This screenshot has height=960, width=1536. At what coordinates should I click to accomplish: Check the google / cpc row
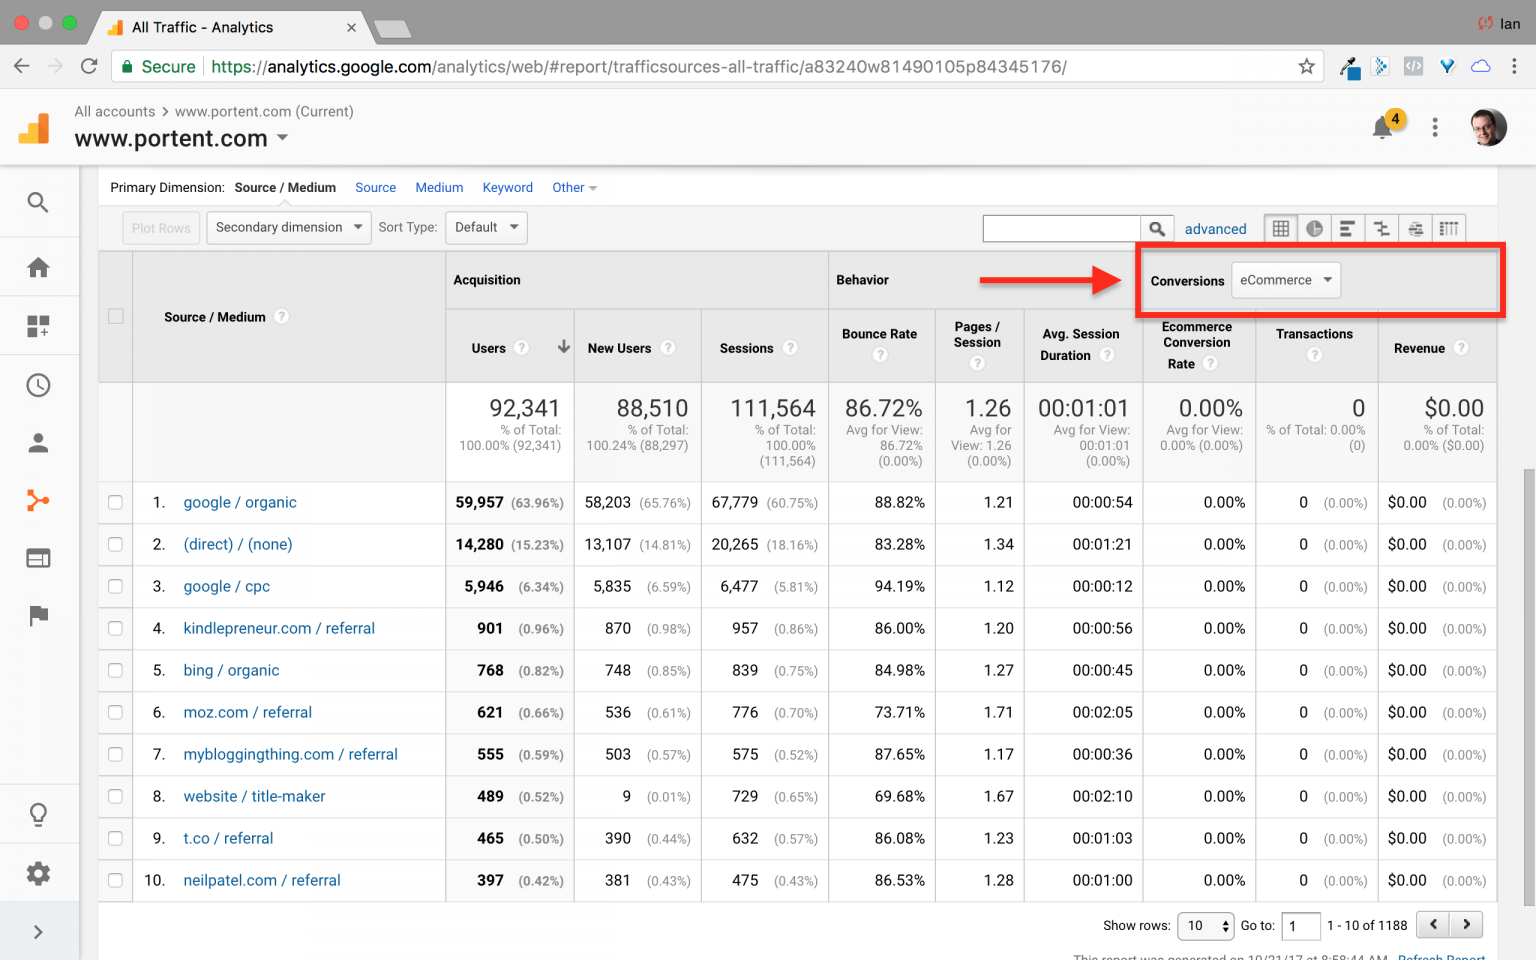click(x=116, y=586)
